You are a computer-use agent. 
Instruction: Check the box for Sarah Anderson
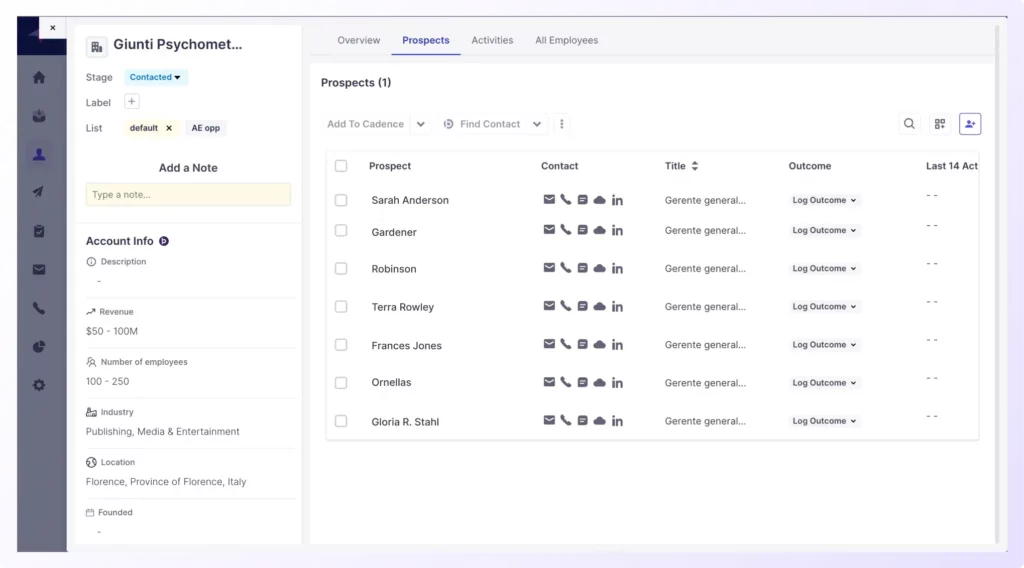pyautogui.click(x=341, y=200)
